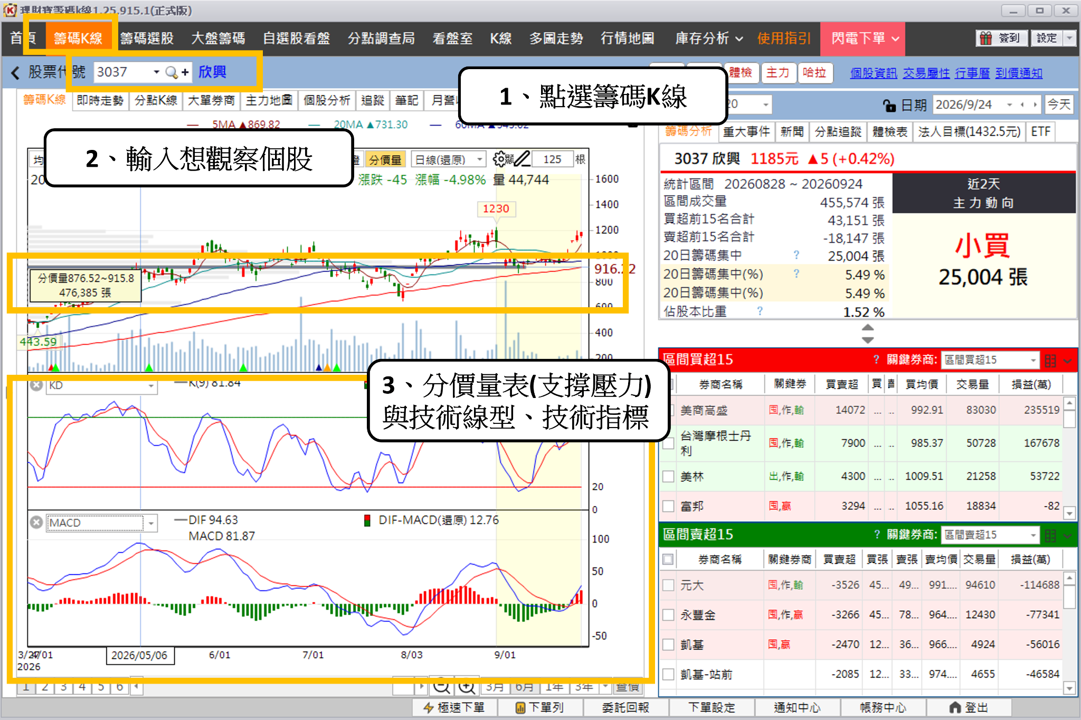Switch to the 即時走勢 tab
Screen dimensions: 1081x720
[x=100, y=101]
